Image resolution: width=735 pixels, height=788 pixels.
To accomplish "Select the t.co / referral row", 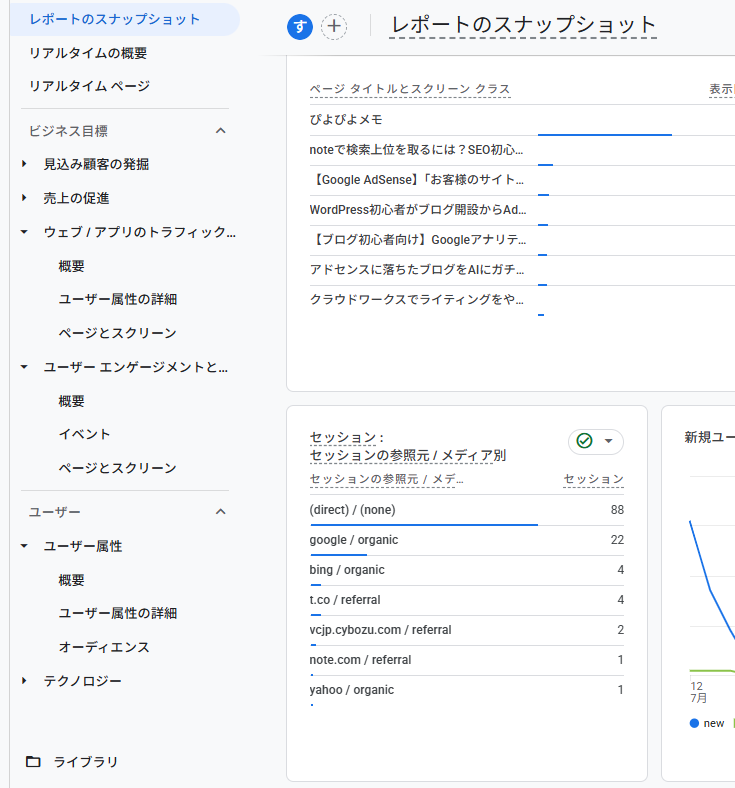I will tap(467, 600).
